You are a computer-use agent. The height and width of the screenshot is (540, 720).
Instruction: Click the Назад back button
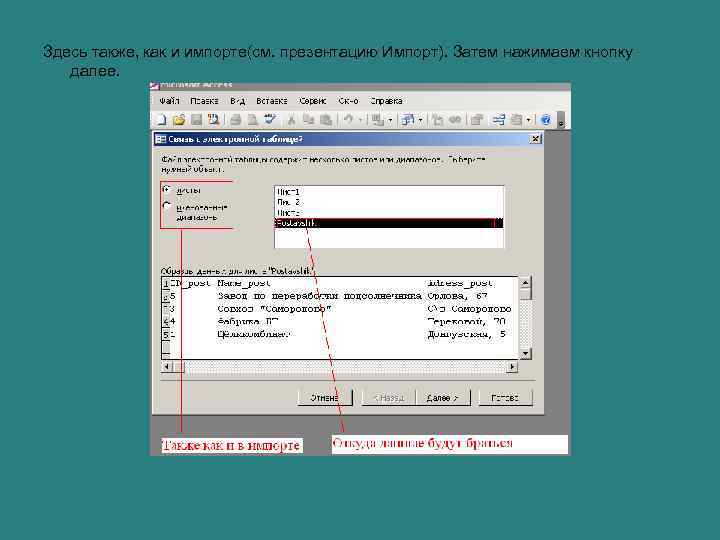point(389,398)
